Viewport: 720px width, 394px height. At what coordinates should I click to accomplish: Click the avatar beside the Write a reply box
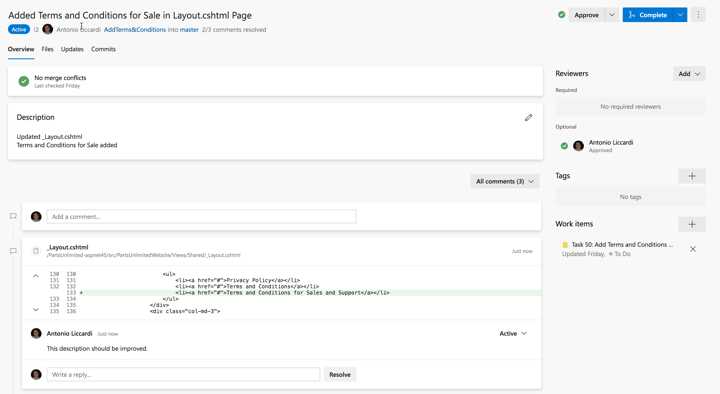(36, 374)
